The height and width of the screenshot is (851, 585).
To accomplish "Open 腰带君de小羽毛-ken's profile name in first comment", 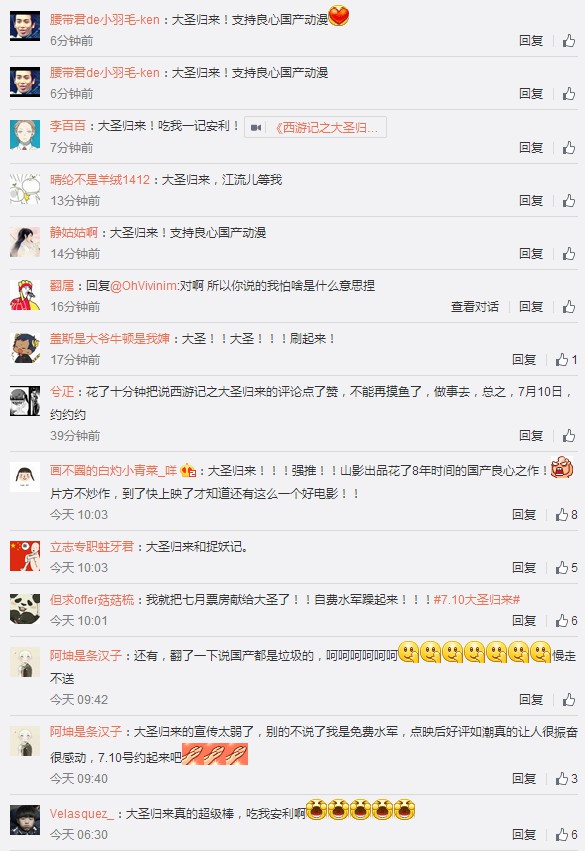I will point(105,20).
